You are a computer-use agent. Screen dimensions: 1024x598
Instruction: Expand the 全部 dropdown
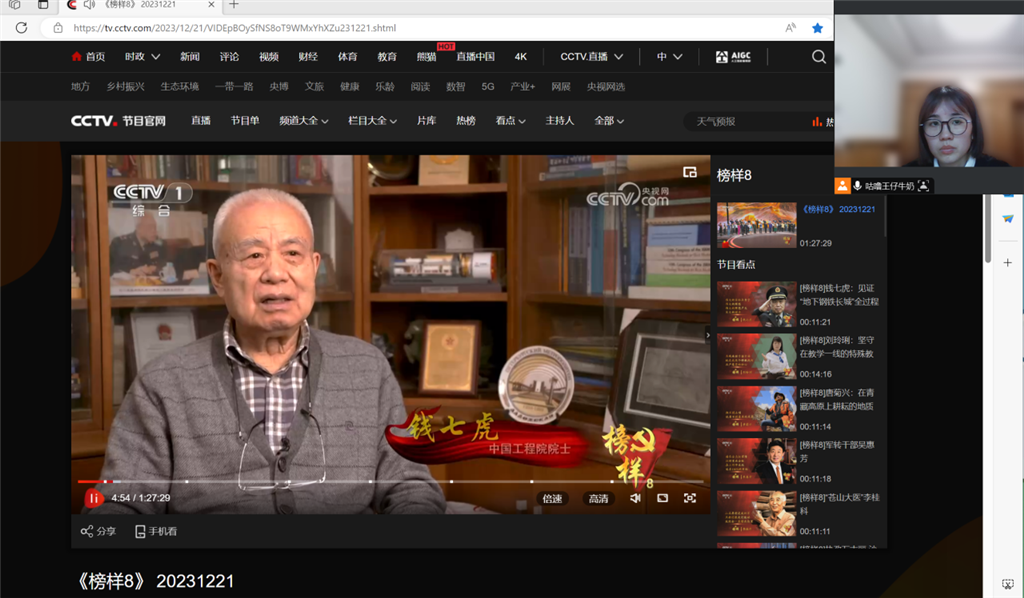tap(609, 121)
